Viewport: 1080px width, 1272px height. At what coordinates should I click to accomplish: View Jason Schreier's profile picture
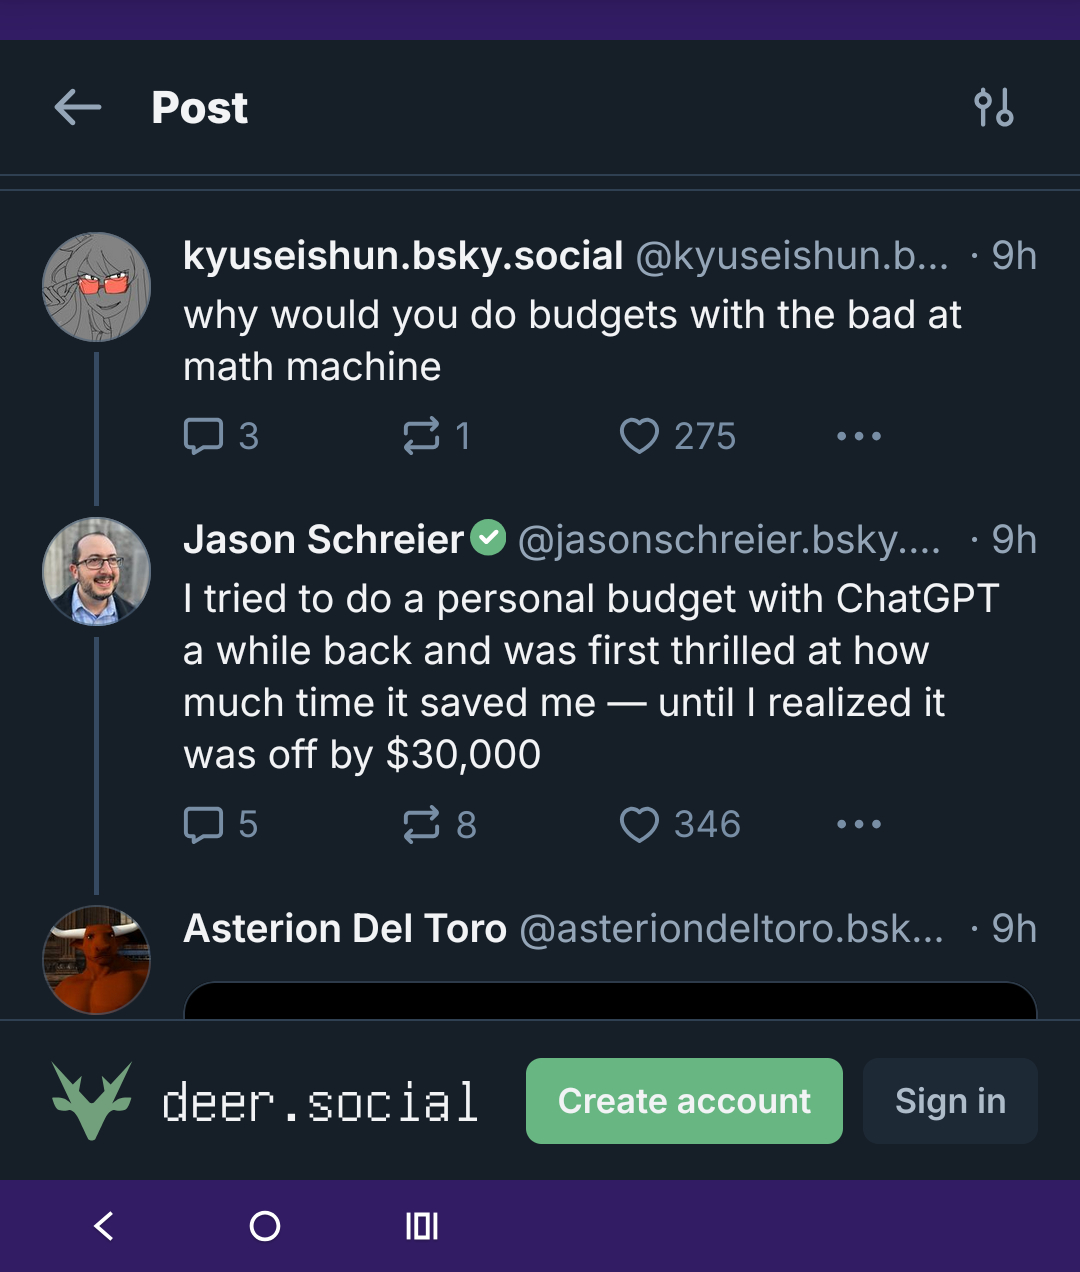pos(97,571)
